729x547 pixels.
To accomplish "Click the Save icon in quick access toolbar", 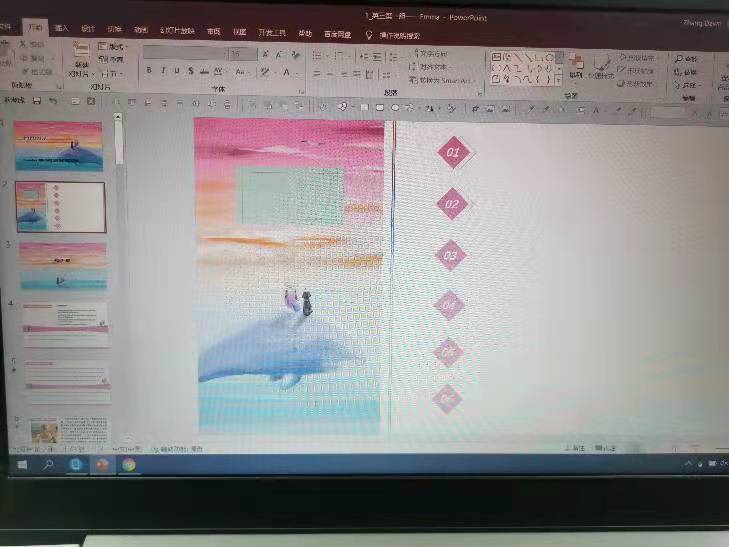I will click(x=37, y=100).
